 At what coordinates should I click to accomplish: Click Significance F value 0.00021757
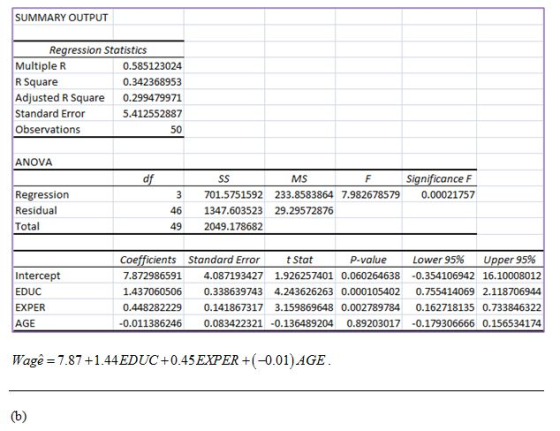[448, 195]
